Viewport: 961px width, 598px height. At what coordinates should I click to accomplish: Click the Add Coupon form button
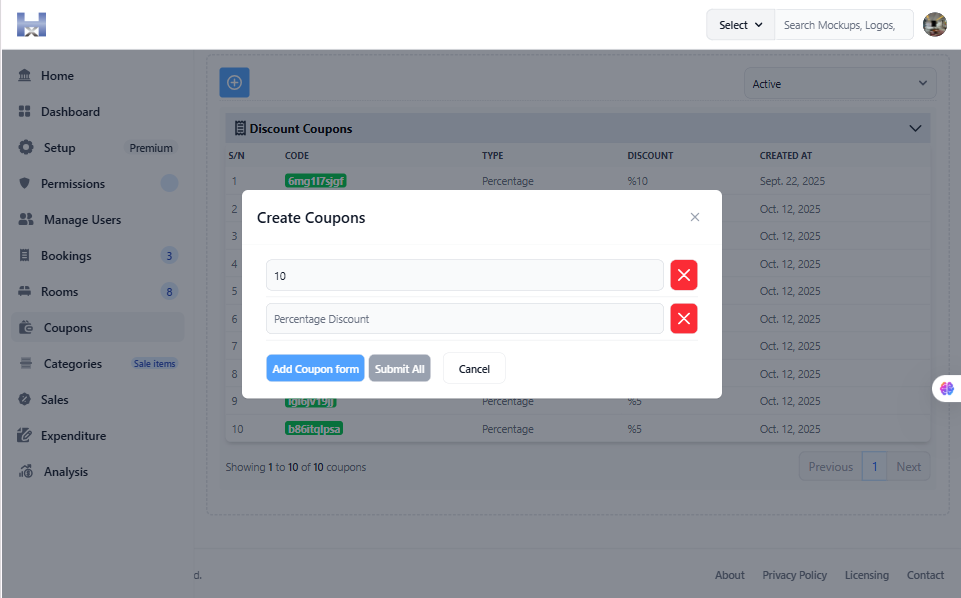coord(315,368)
